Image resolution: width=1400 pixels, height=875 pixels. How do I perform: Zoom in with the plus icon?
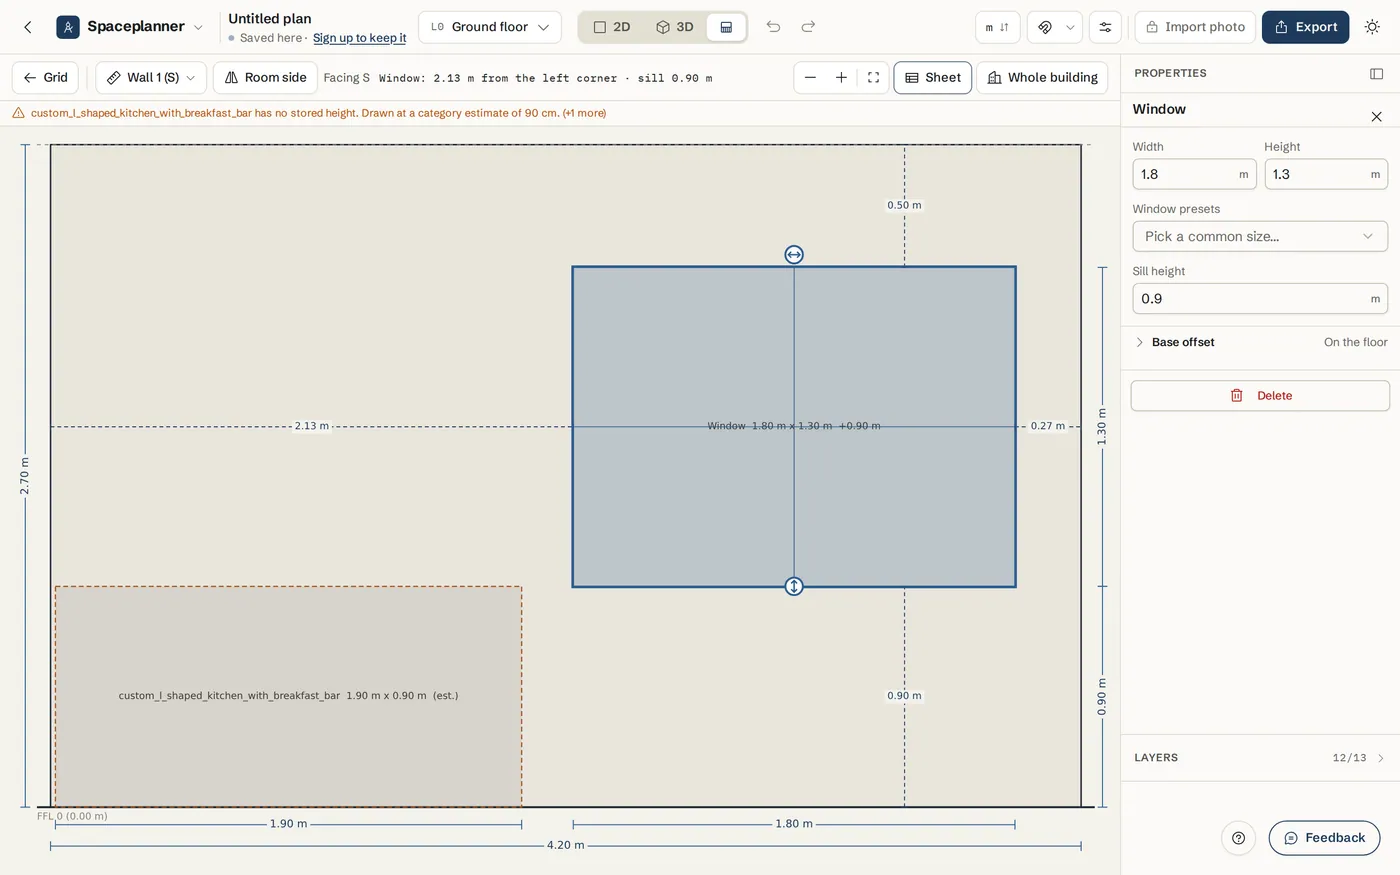pos(841,77)
